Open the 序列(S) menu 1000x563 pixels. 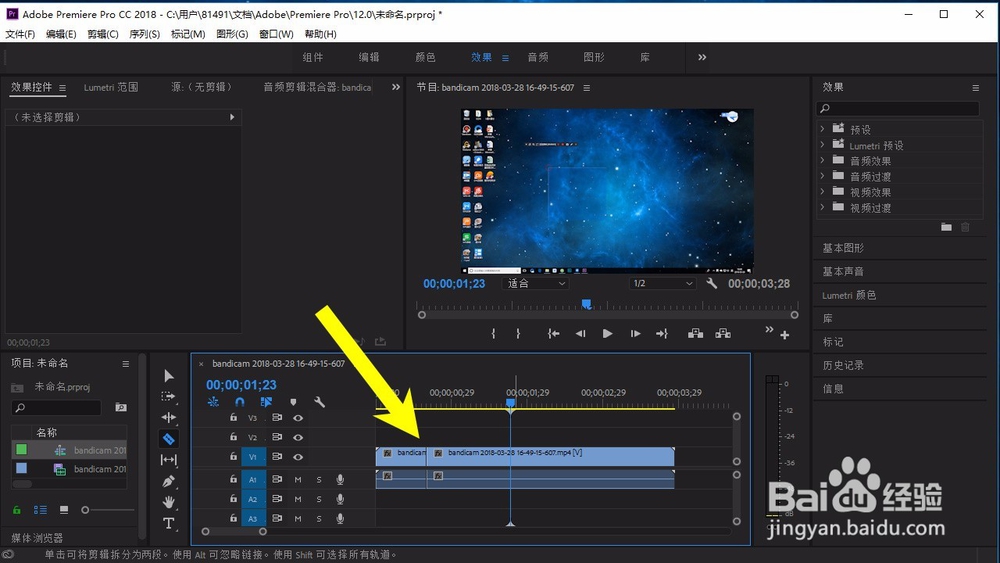click(x=145, y=34)
